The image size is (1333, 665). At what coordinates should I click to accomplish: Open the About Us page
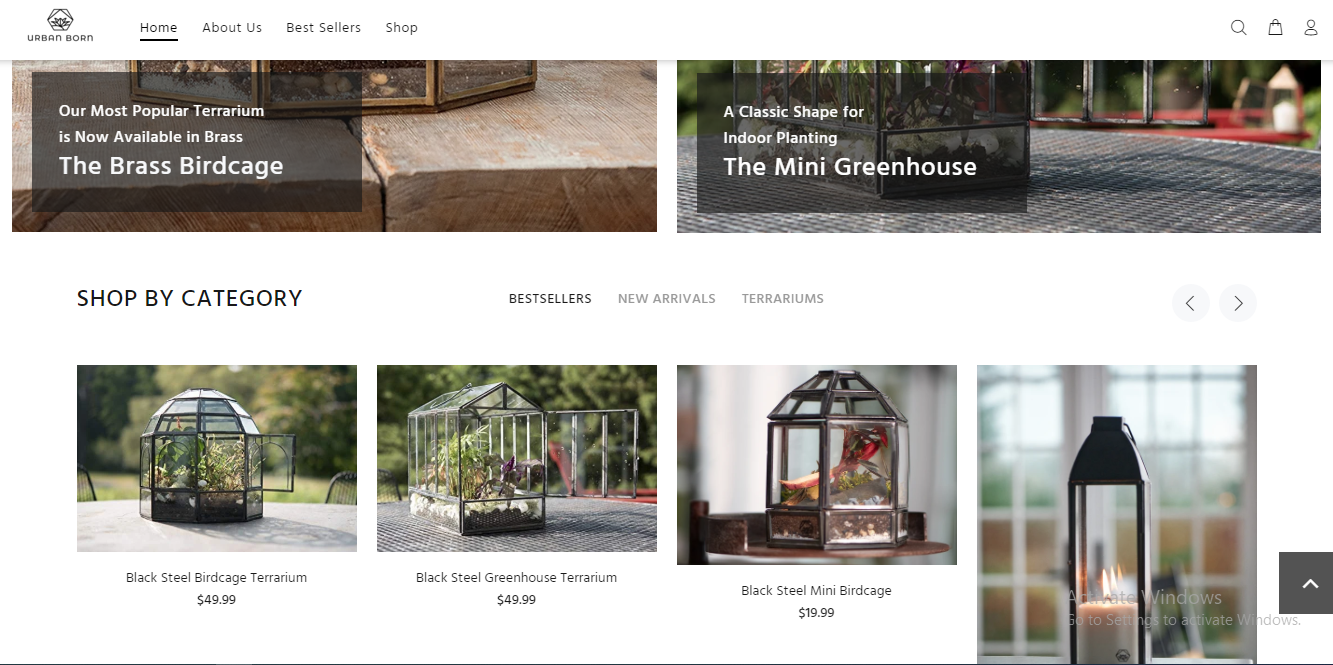pyautogui.click(x=232, y=28)
